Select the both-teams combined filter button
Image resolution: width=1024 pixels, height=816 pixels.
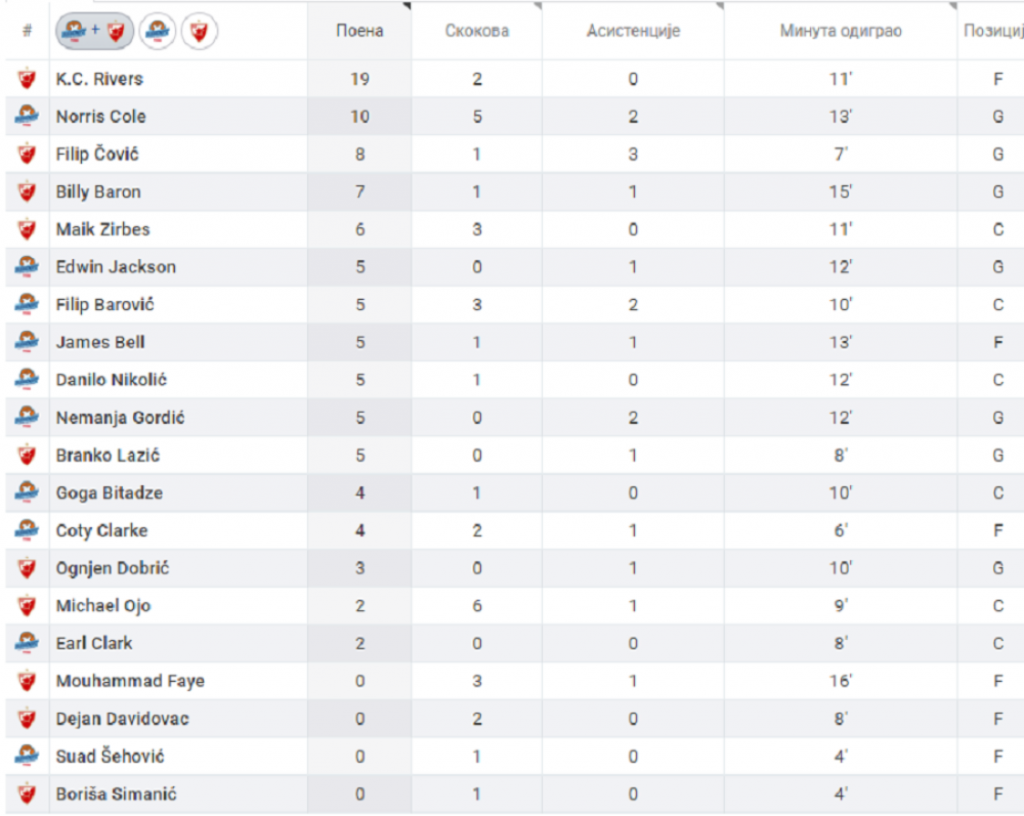(95, 31)
